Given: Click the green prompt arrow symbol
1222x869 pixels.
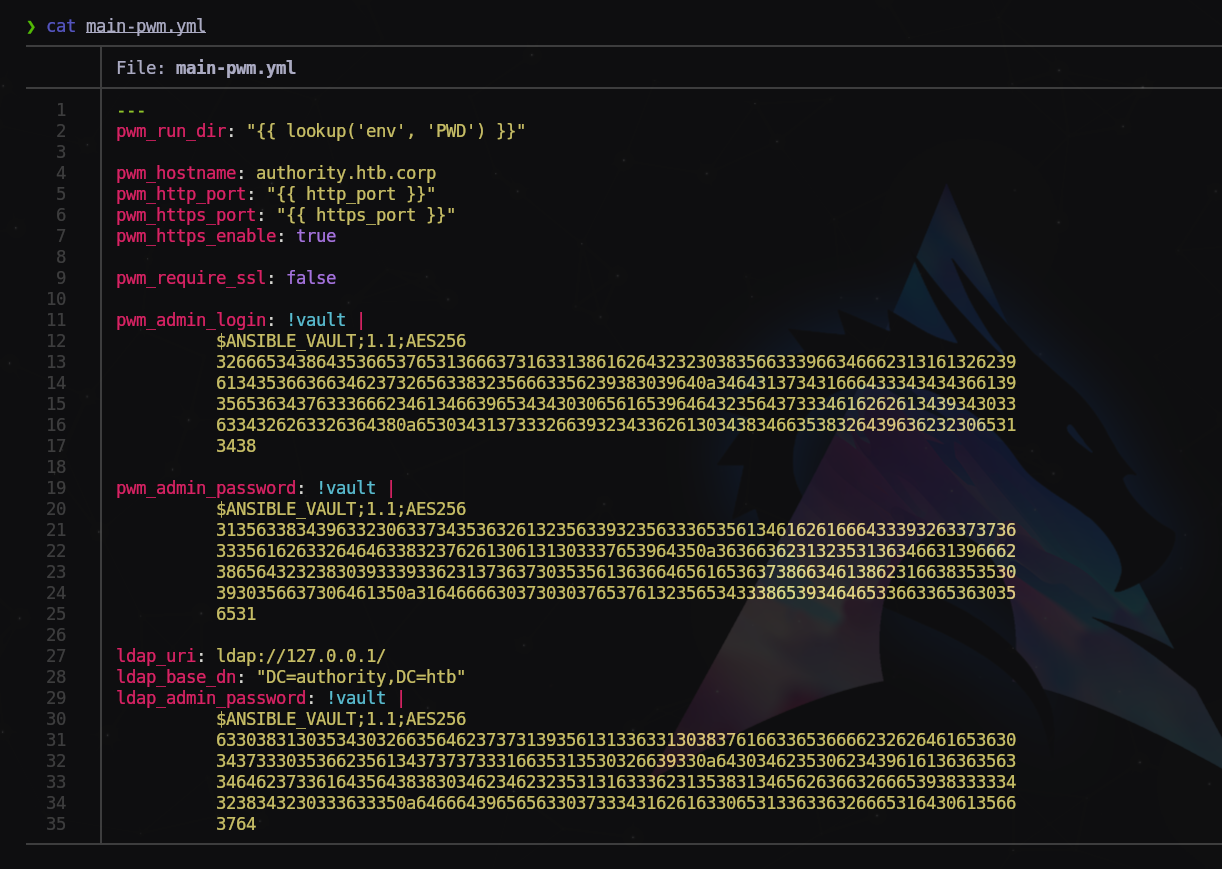Looking at the screenshot, I should (31, 26).
